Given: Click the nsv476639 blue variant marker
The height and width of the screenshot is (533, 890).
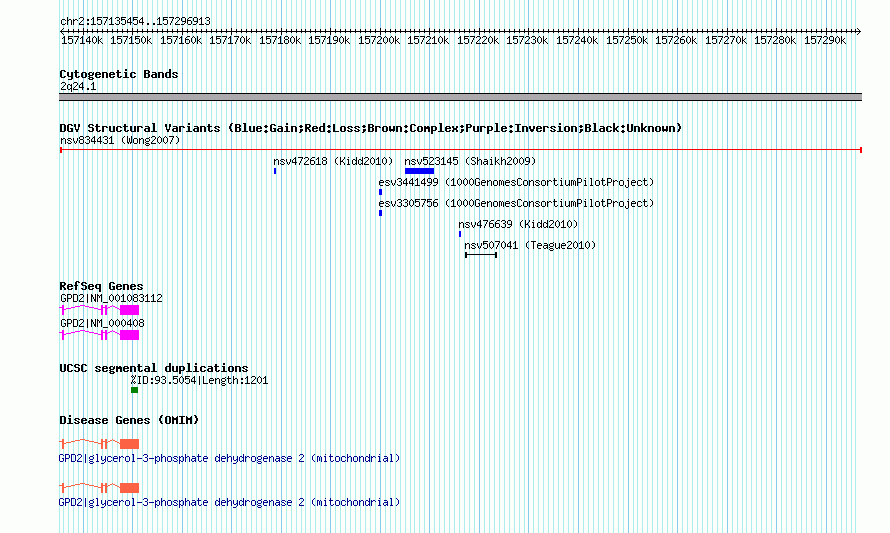Looking at the screenshot, I should coord(460,234).
